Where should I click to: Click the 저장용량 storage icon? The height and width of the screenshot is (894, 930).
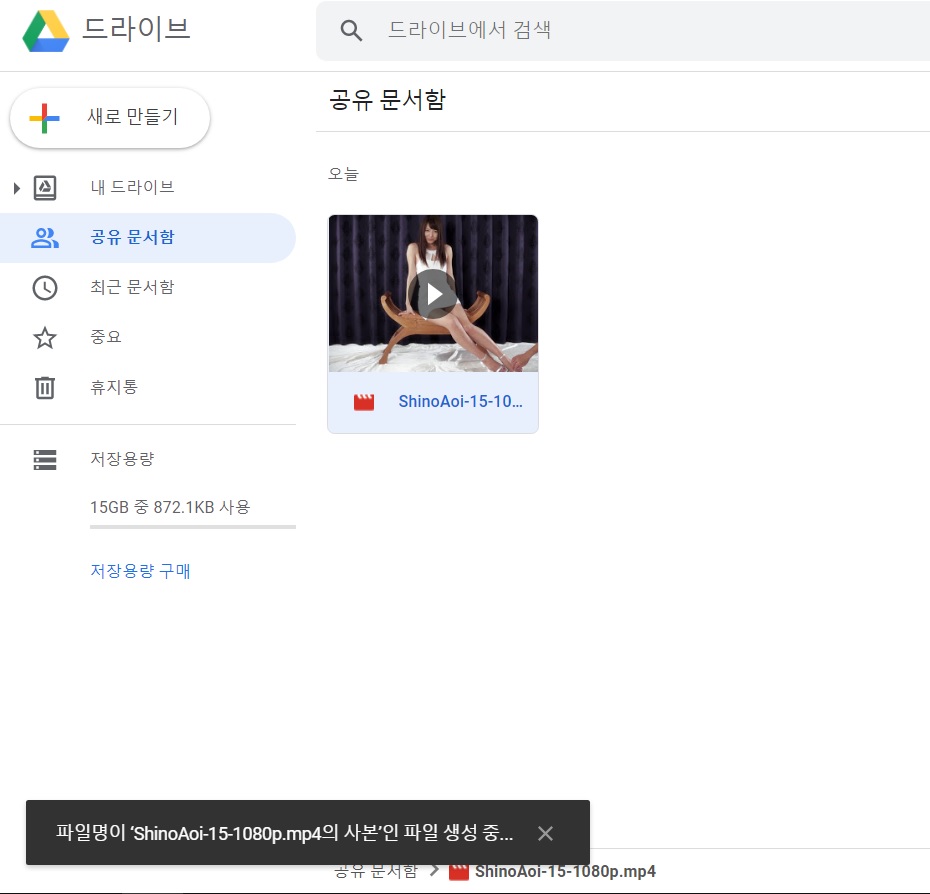45,460
